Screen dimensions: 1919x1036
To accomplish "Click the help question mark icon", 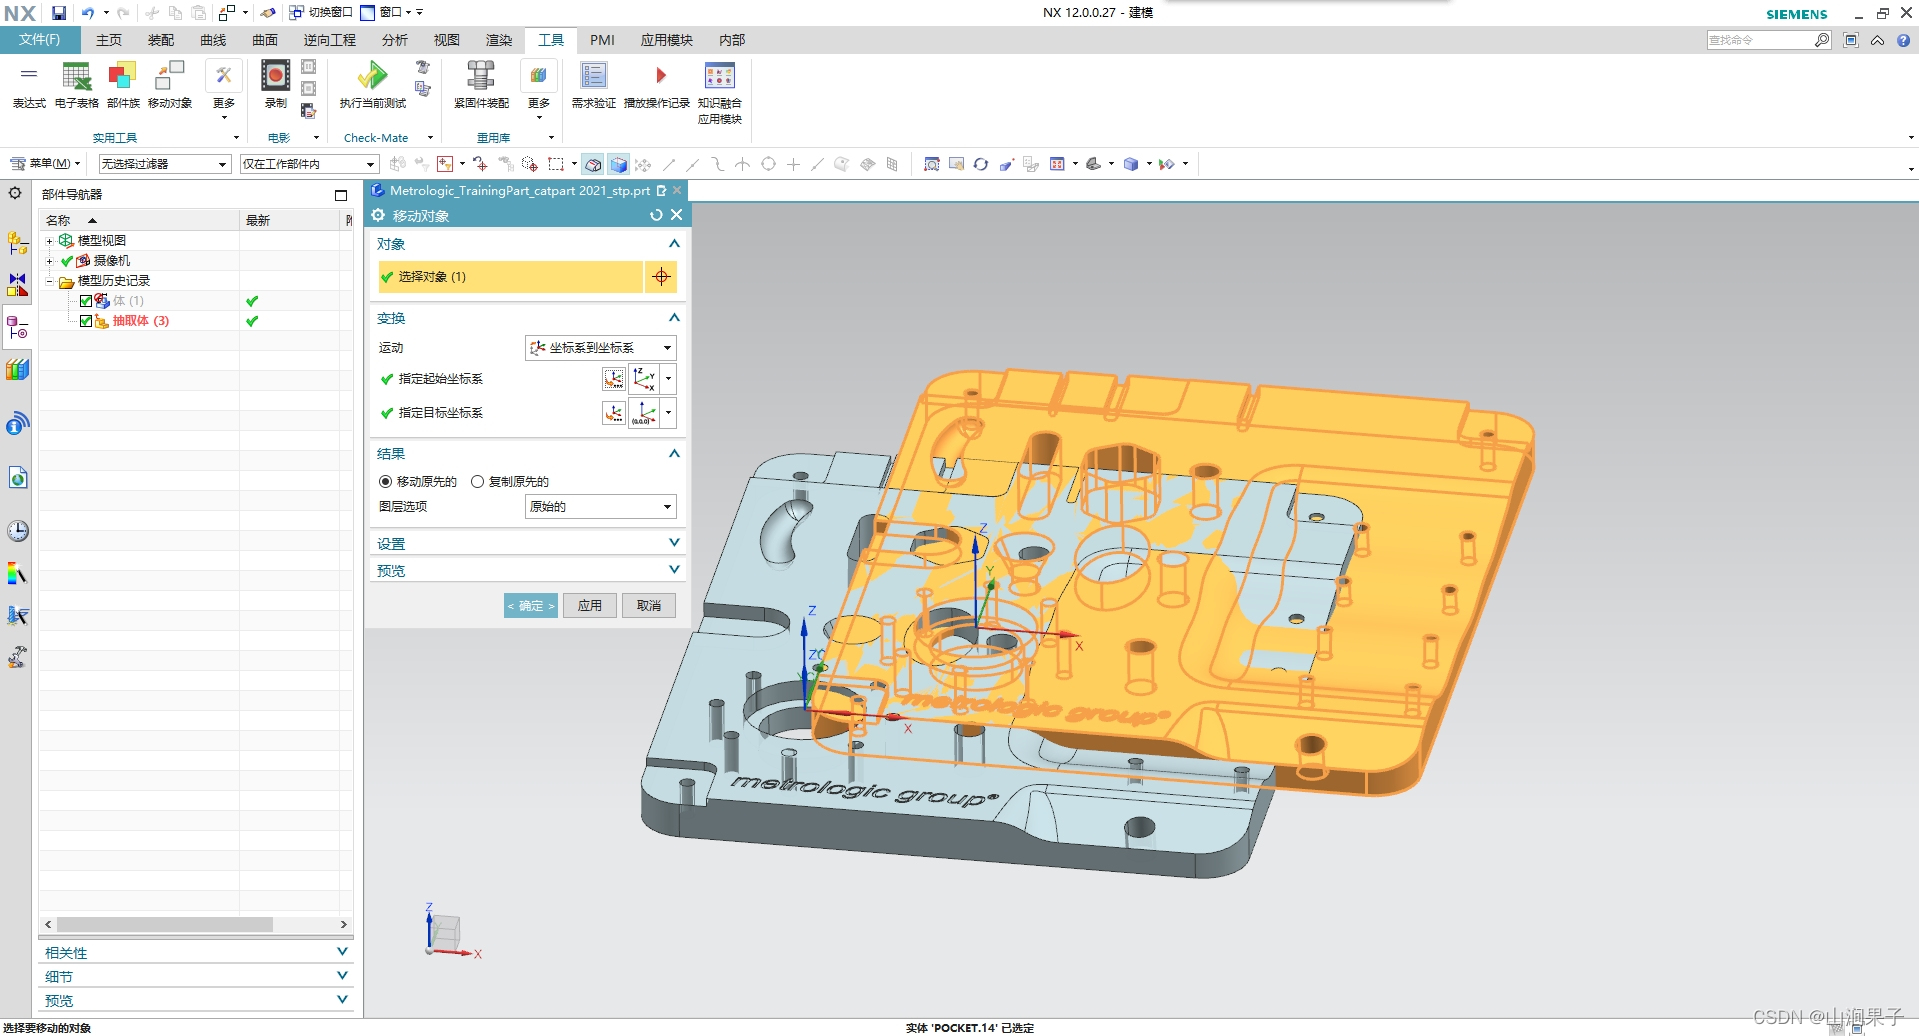I will point(1903,40).
